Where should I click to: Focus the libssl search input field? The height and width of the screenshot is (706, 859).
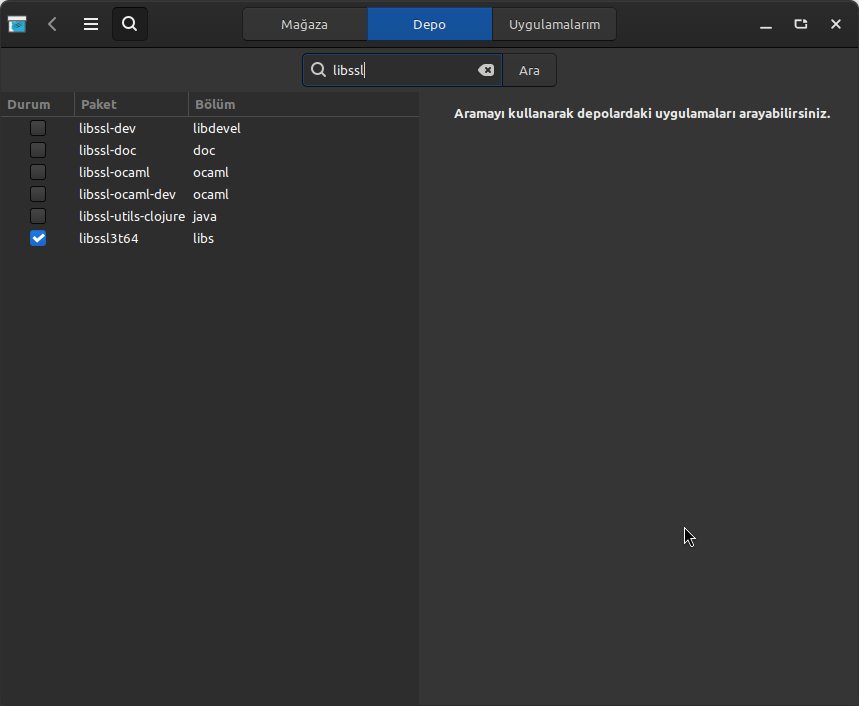[400, 70]
